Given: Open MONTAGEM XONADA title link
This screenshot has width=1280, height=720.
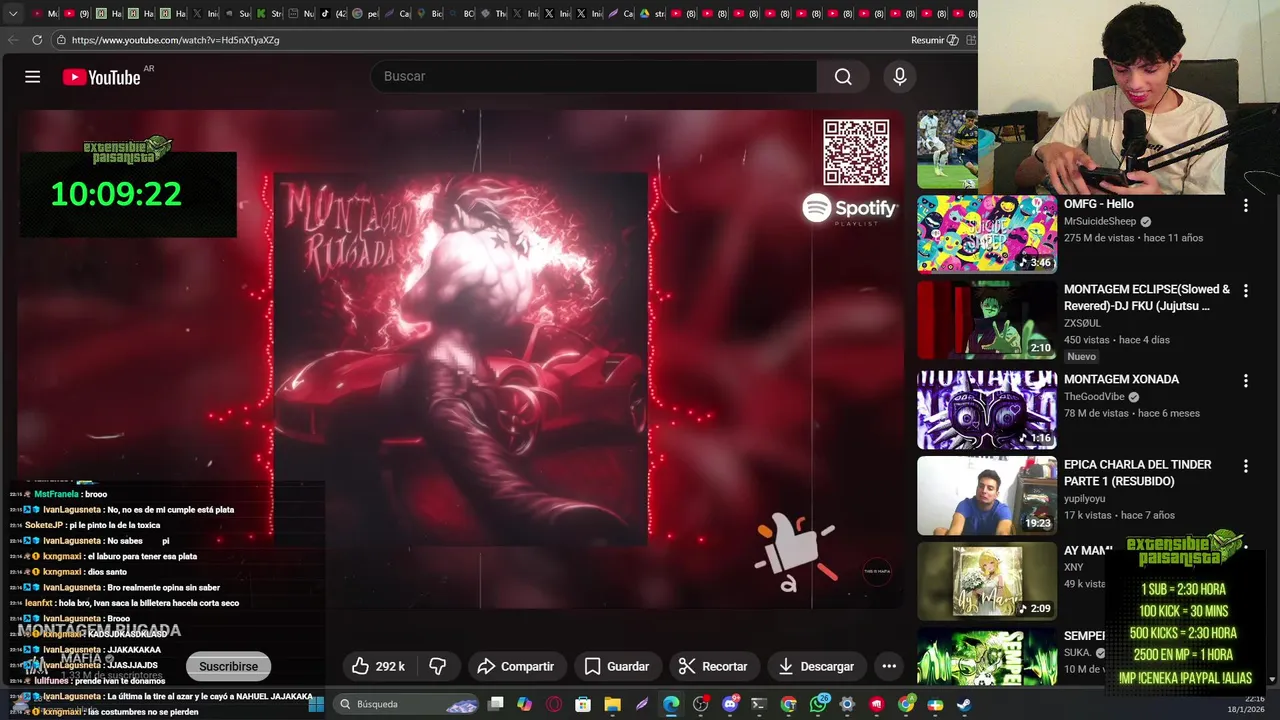Looking at the screenshot, I should (x=1121, y=379).
